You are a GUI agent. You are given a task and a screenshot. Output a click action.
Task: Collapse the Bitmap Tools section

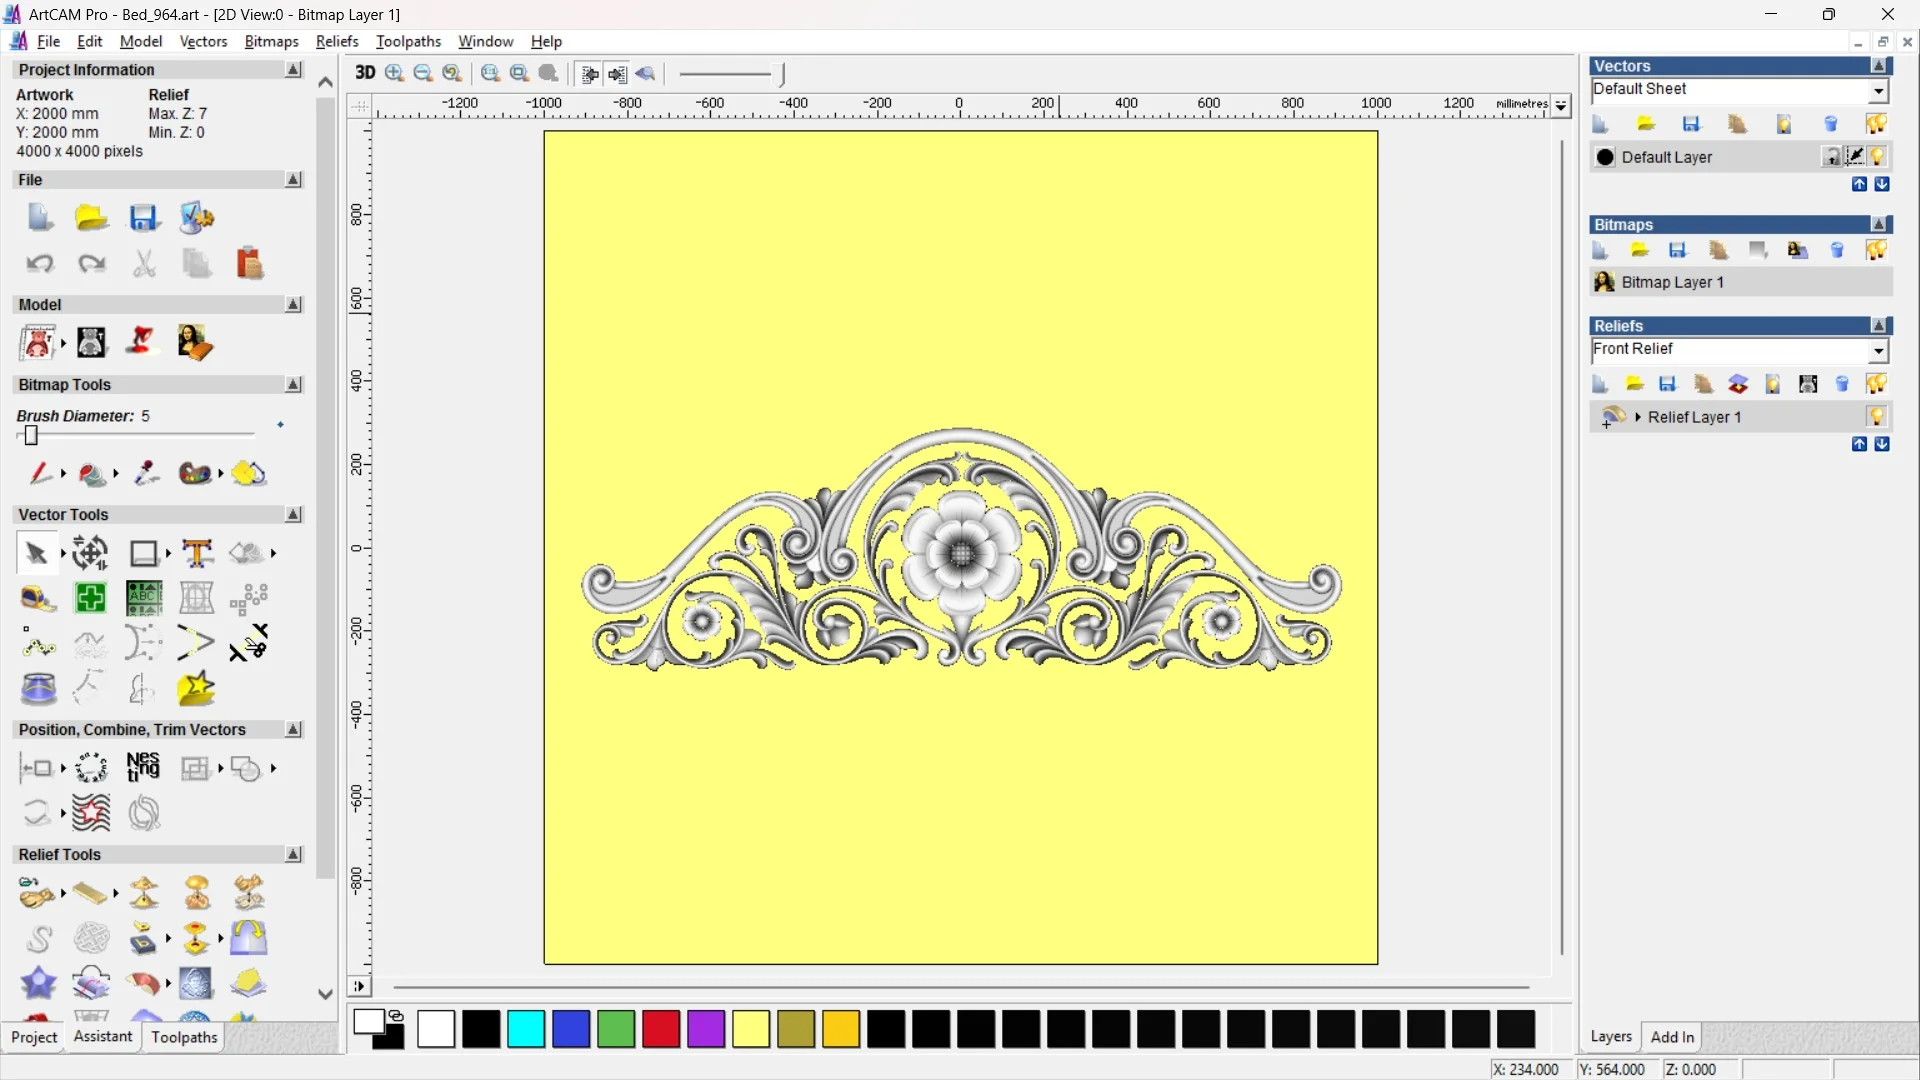[293, 385]
